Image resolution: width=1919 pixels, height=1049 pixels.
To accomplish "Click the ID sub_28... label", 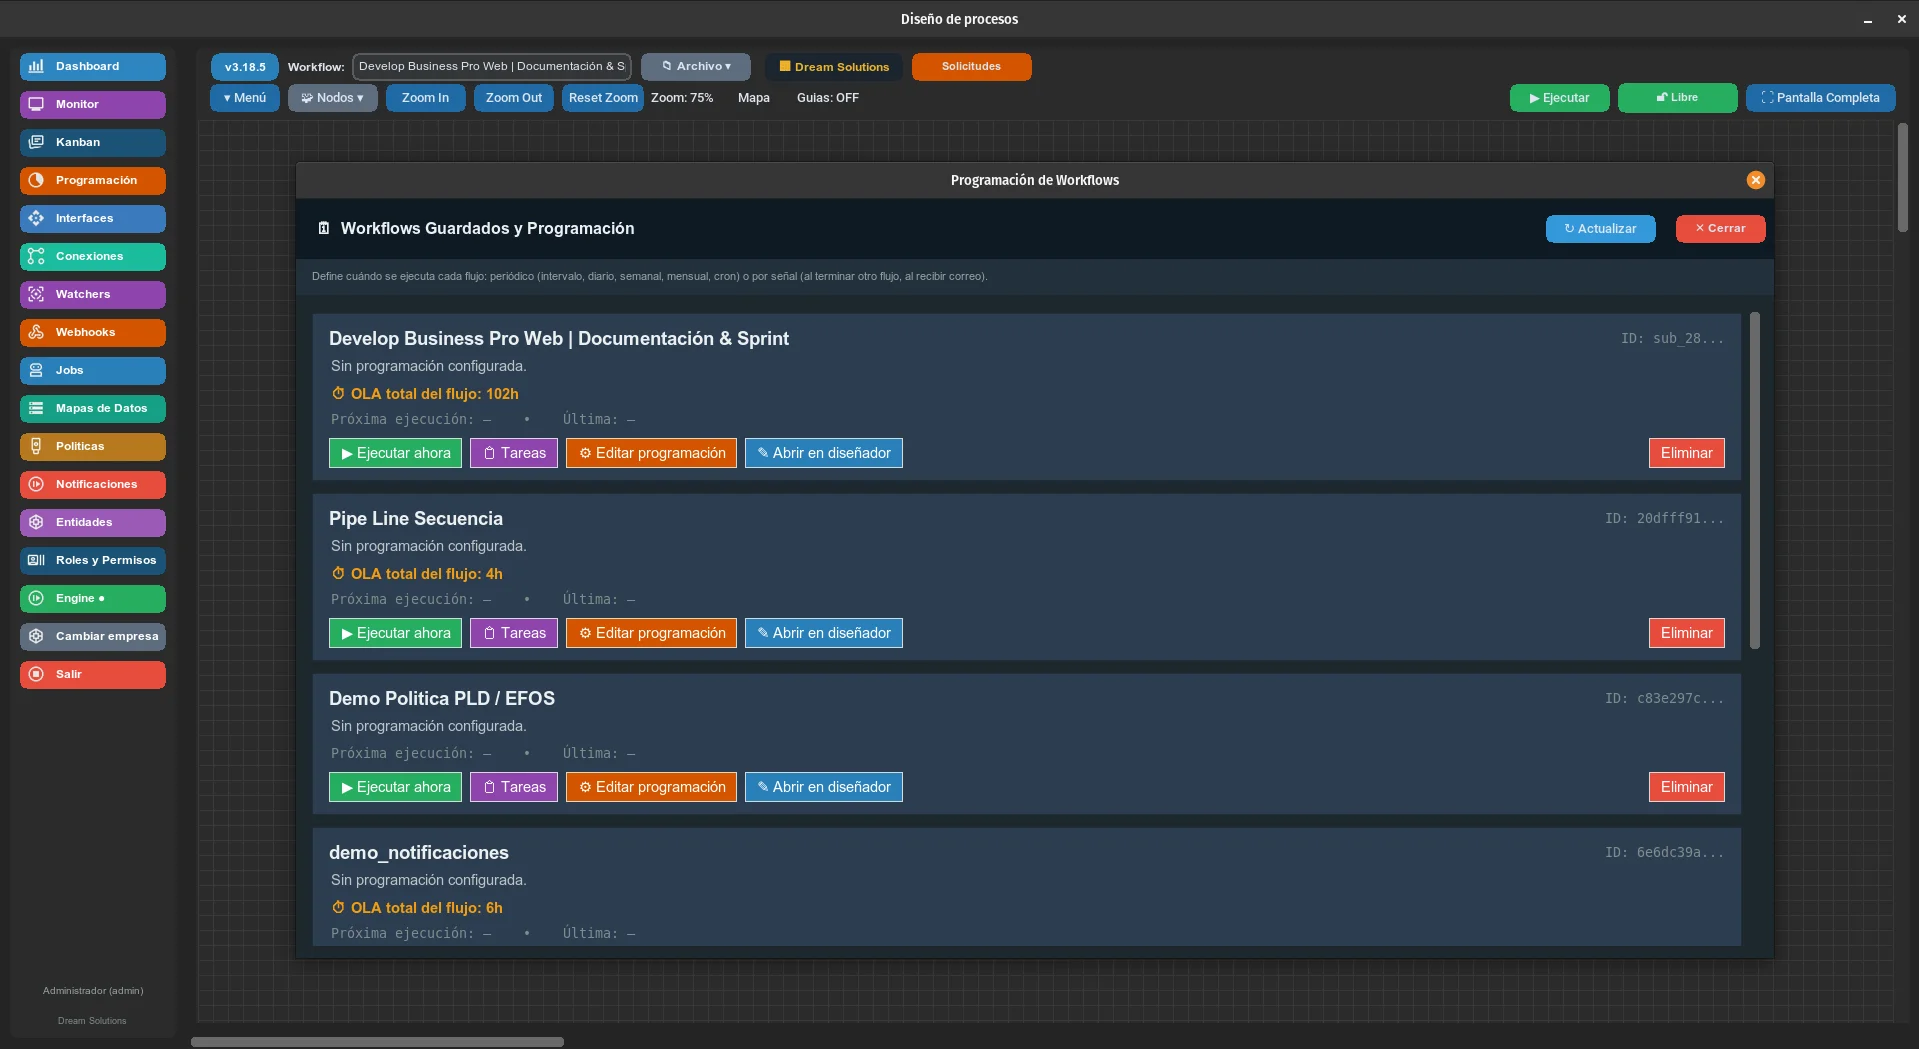I will coord(1672,339).
